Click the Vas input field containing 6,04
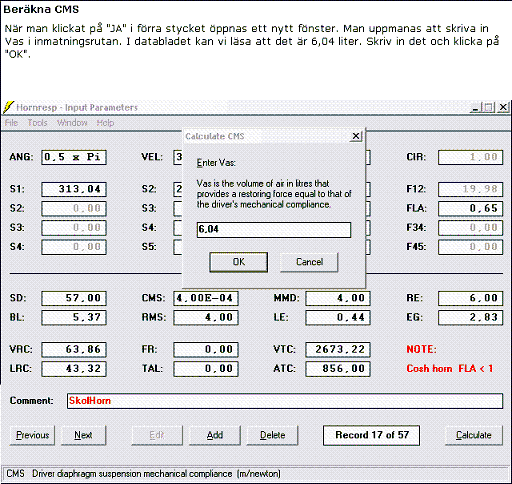Viewport: 512px width, 484px height. tap(274, 230)
